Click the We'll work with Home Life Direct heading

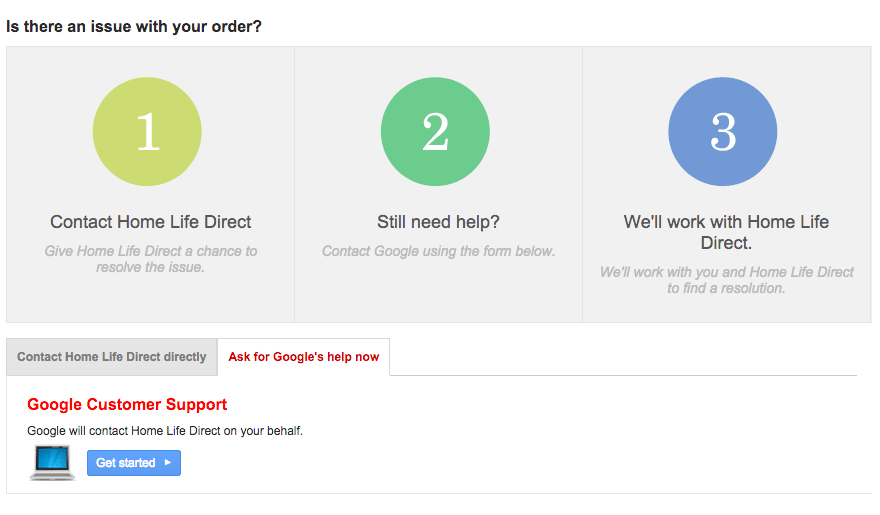(x=726, y=232)
